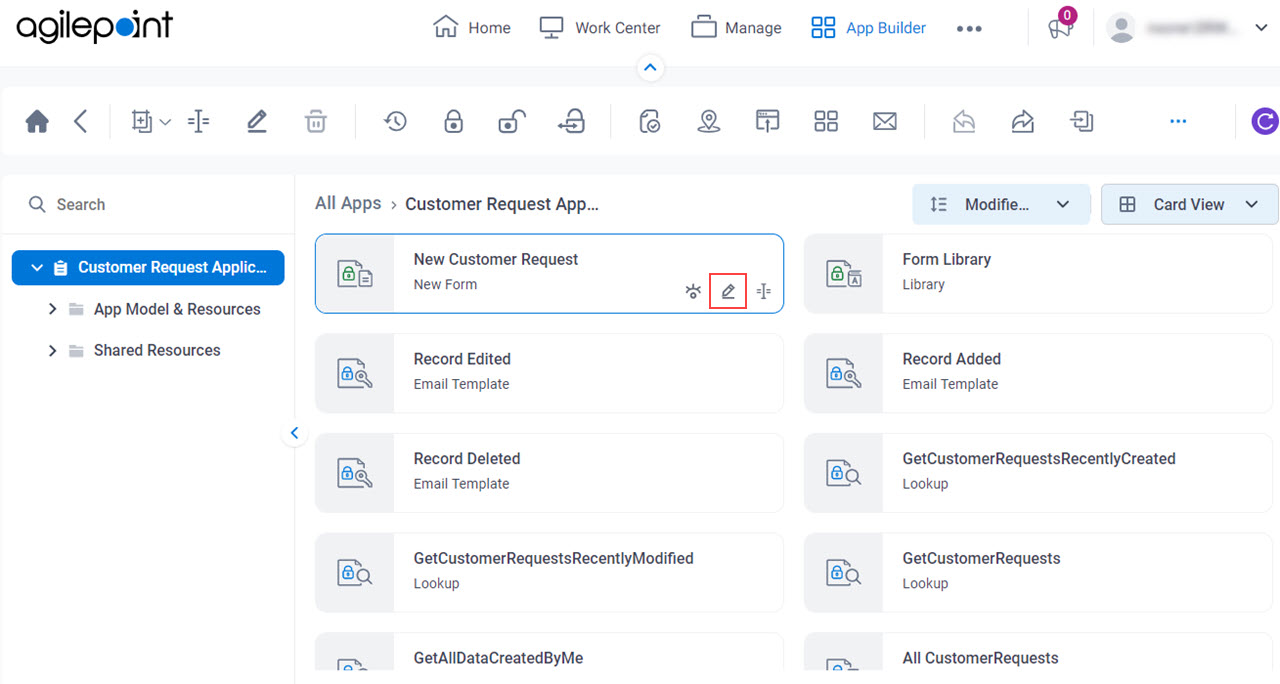Image resolution: width=1280 pixels, height=684 pixels.
Task: Collapse the left sidebar panel arrow
Action: click(x=294, y=433)
